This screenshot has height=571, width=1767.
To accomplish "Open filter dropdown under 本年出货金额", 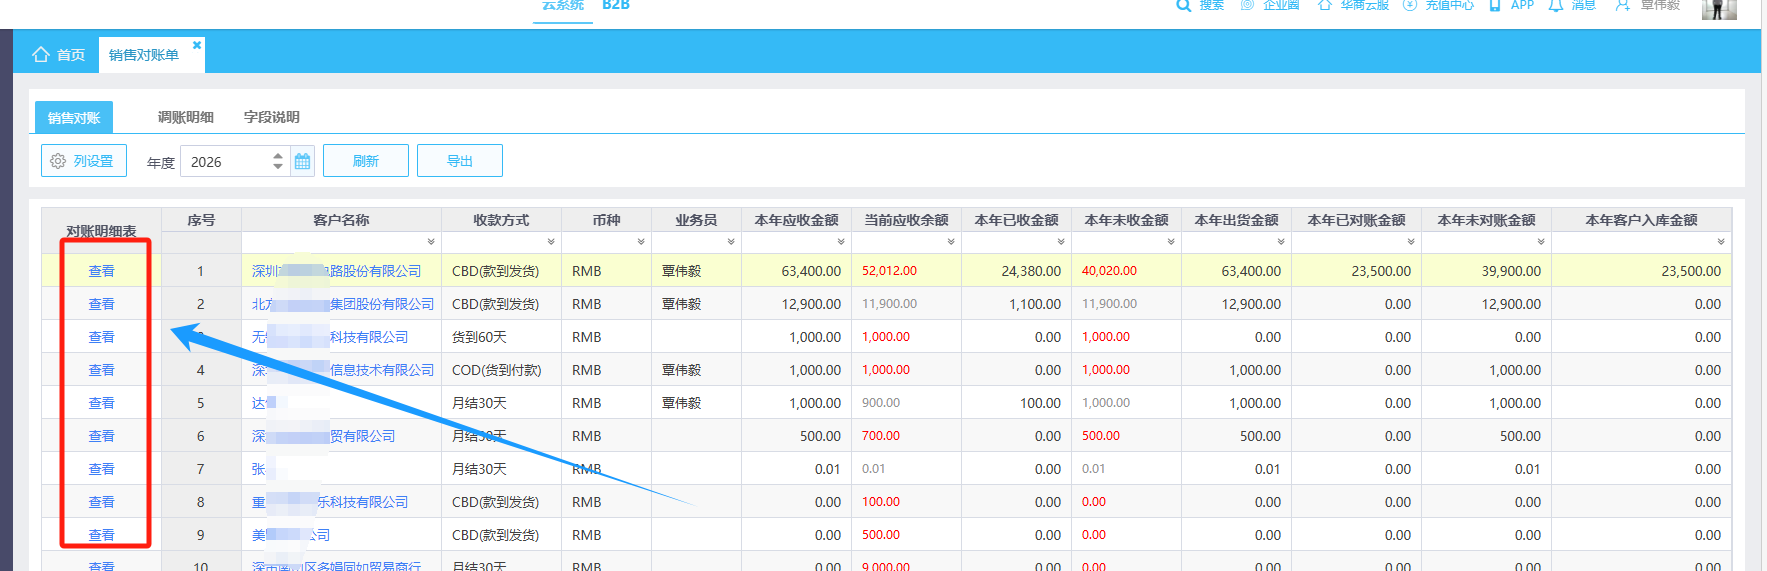I will [x=1281, y=242].
